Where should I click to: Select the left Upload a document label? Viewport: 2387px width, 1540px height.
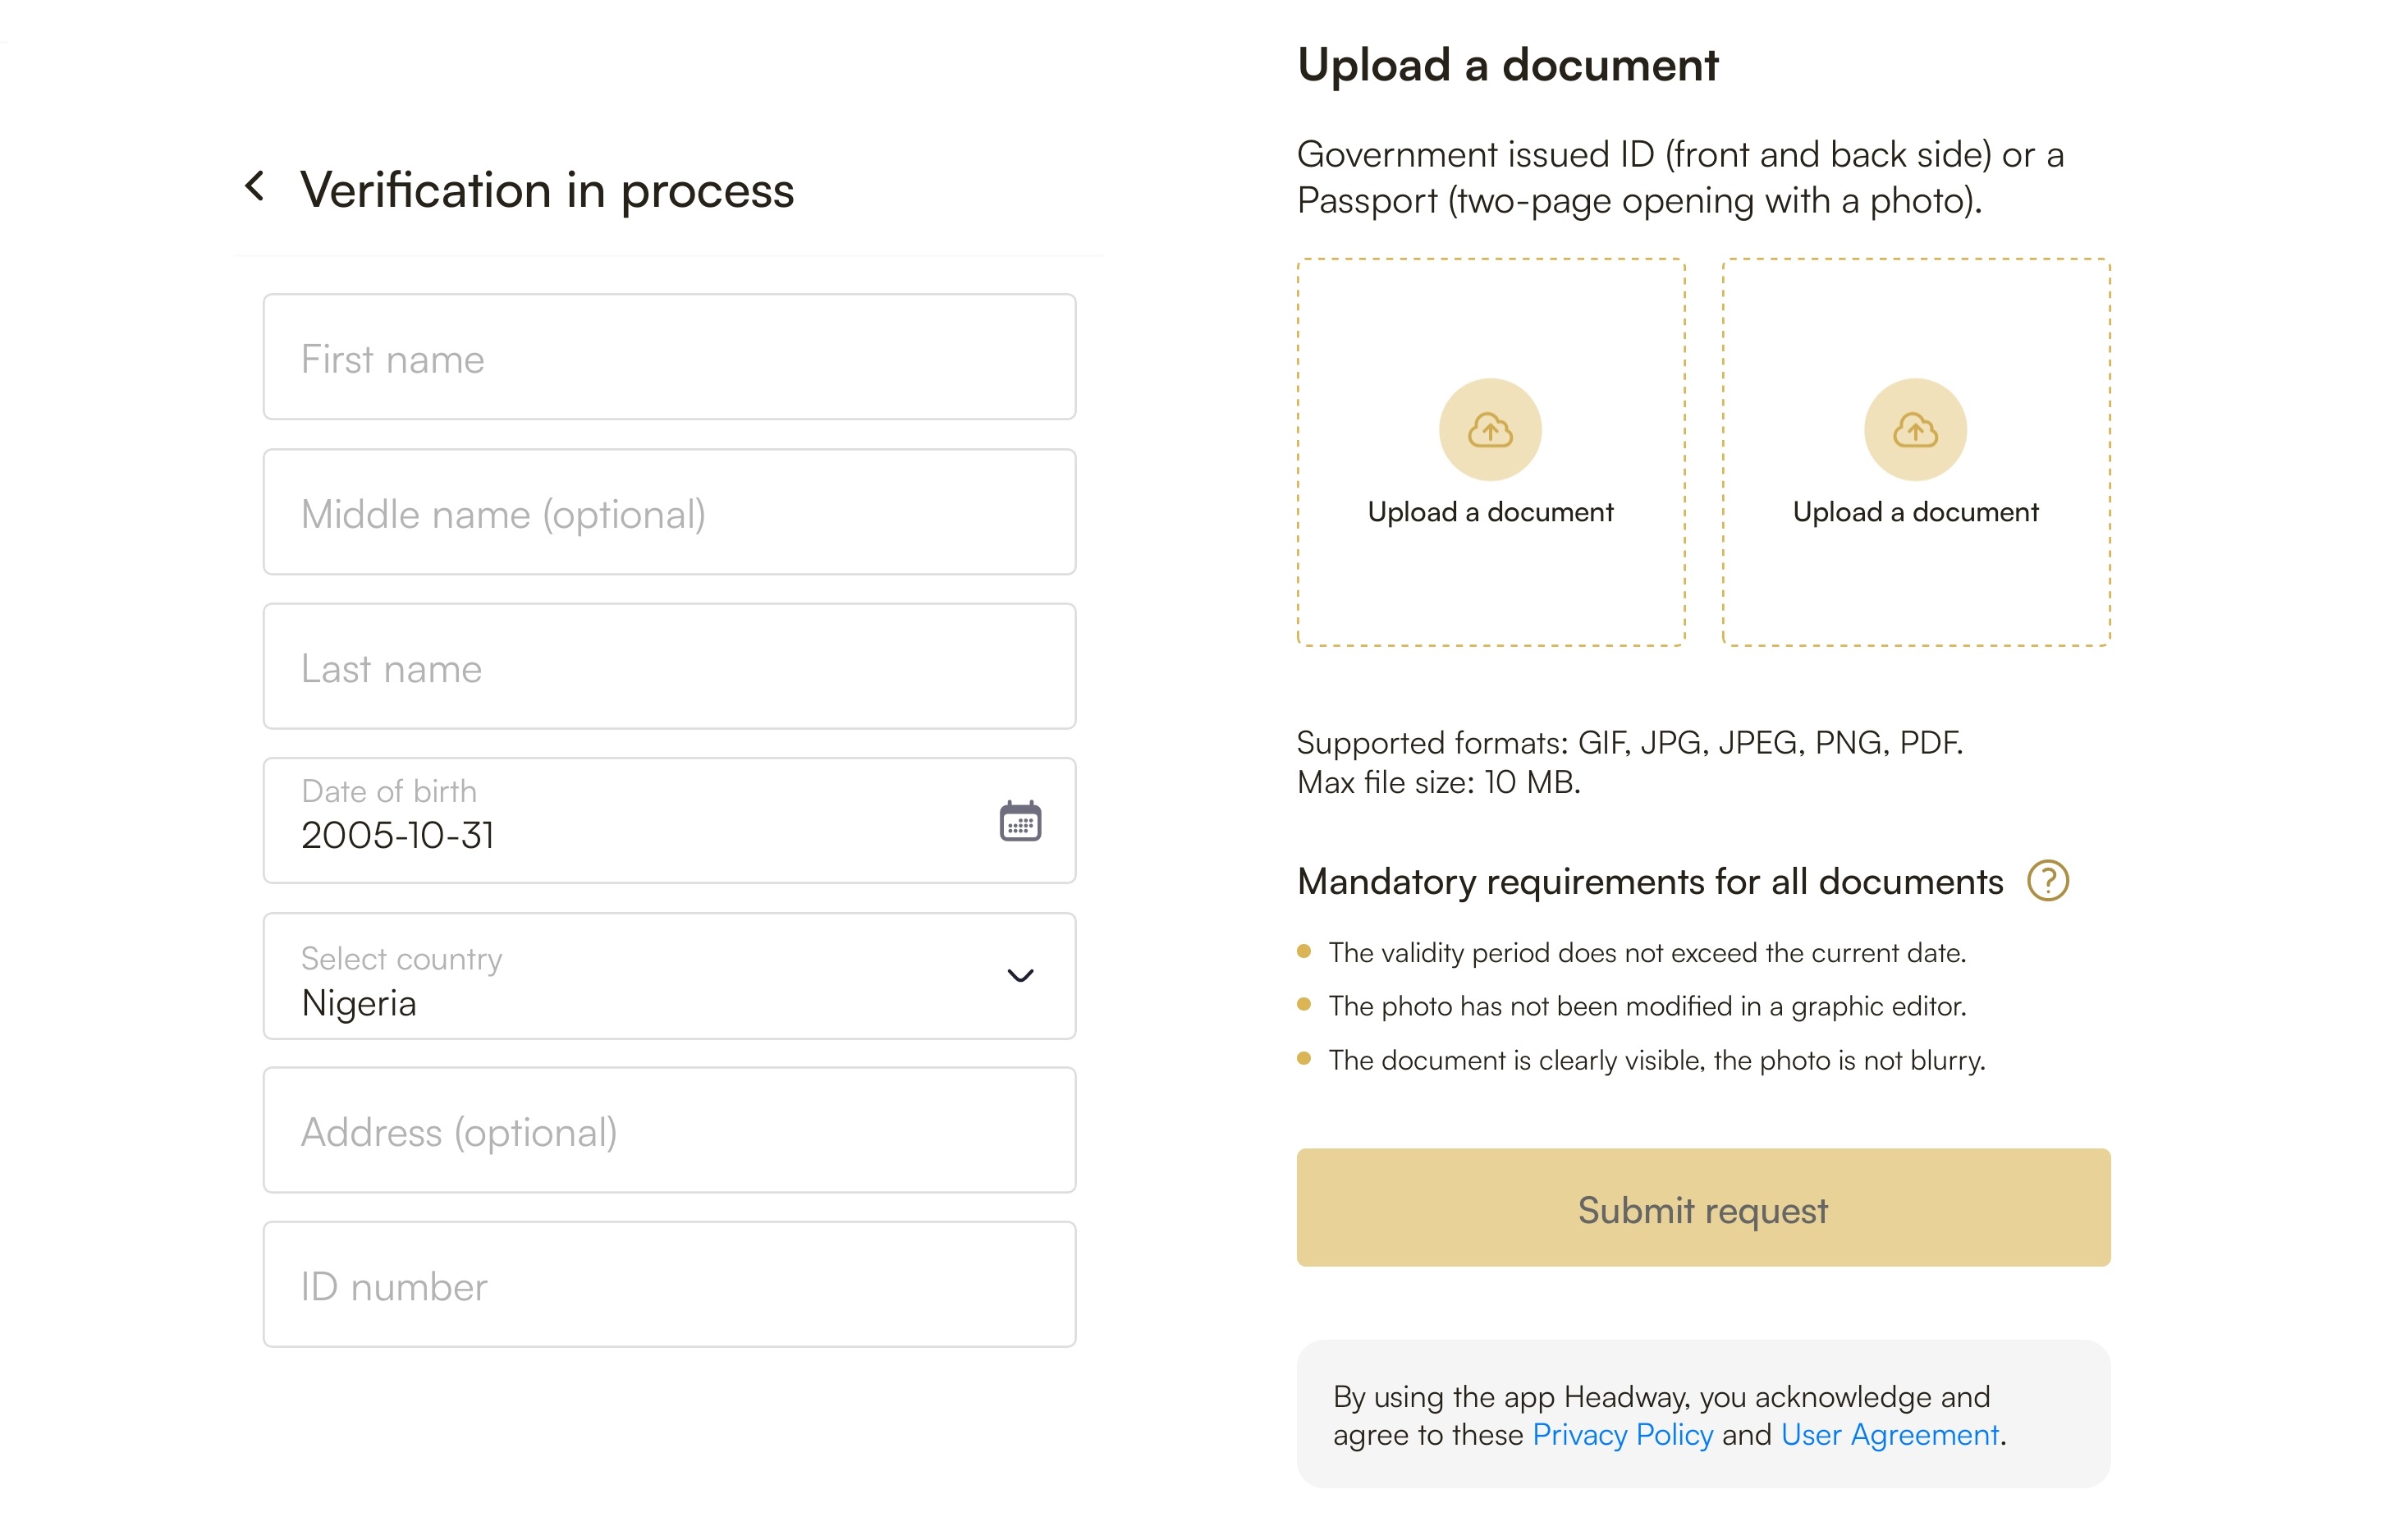coord(1490,512)
